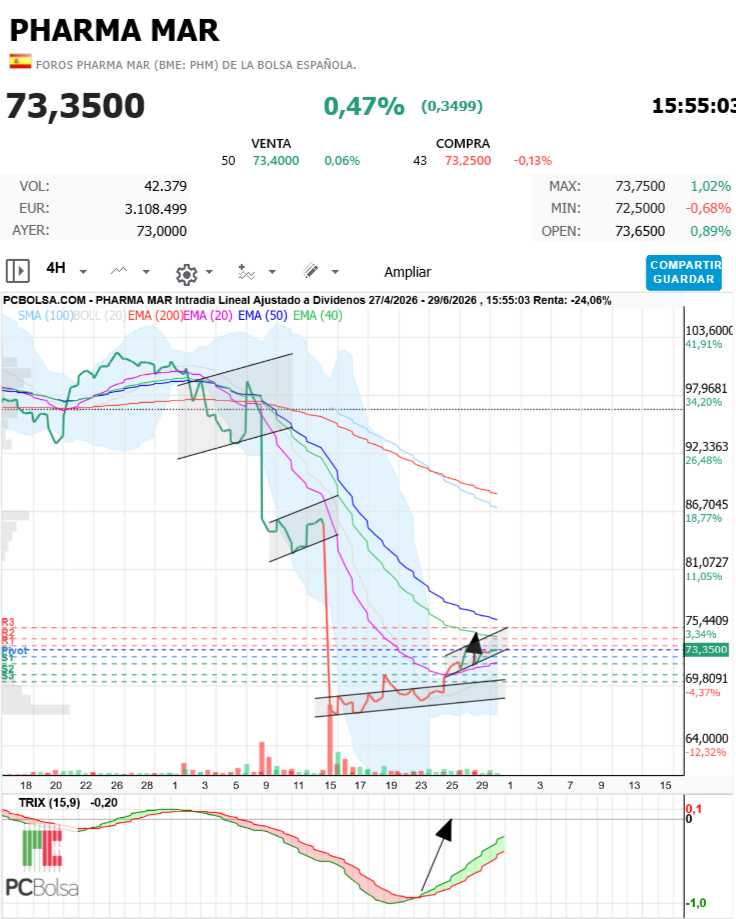Toggle the SMA (100) indicator label
Viewport: 736px width, 919px height.
(x=45, y=315)
